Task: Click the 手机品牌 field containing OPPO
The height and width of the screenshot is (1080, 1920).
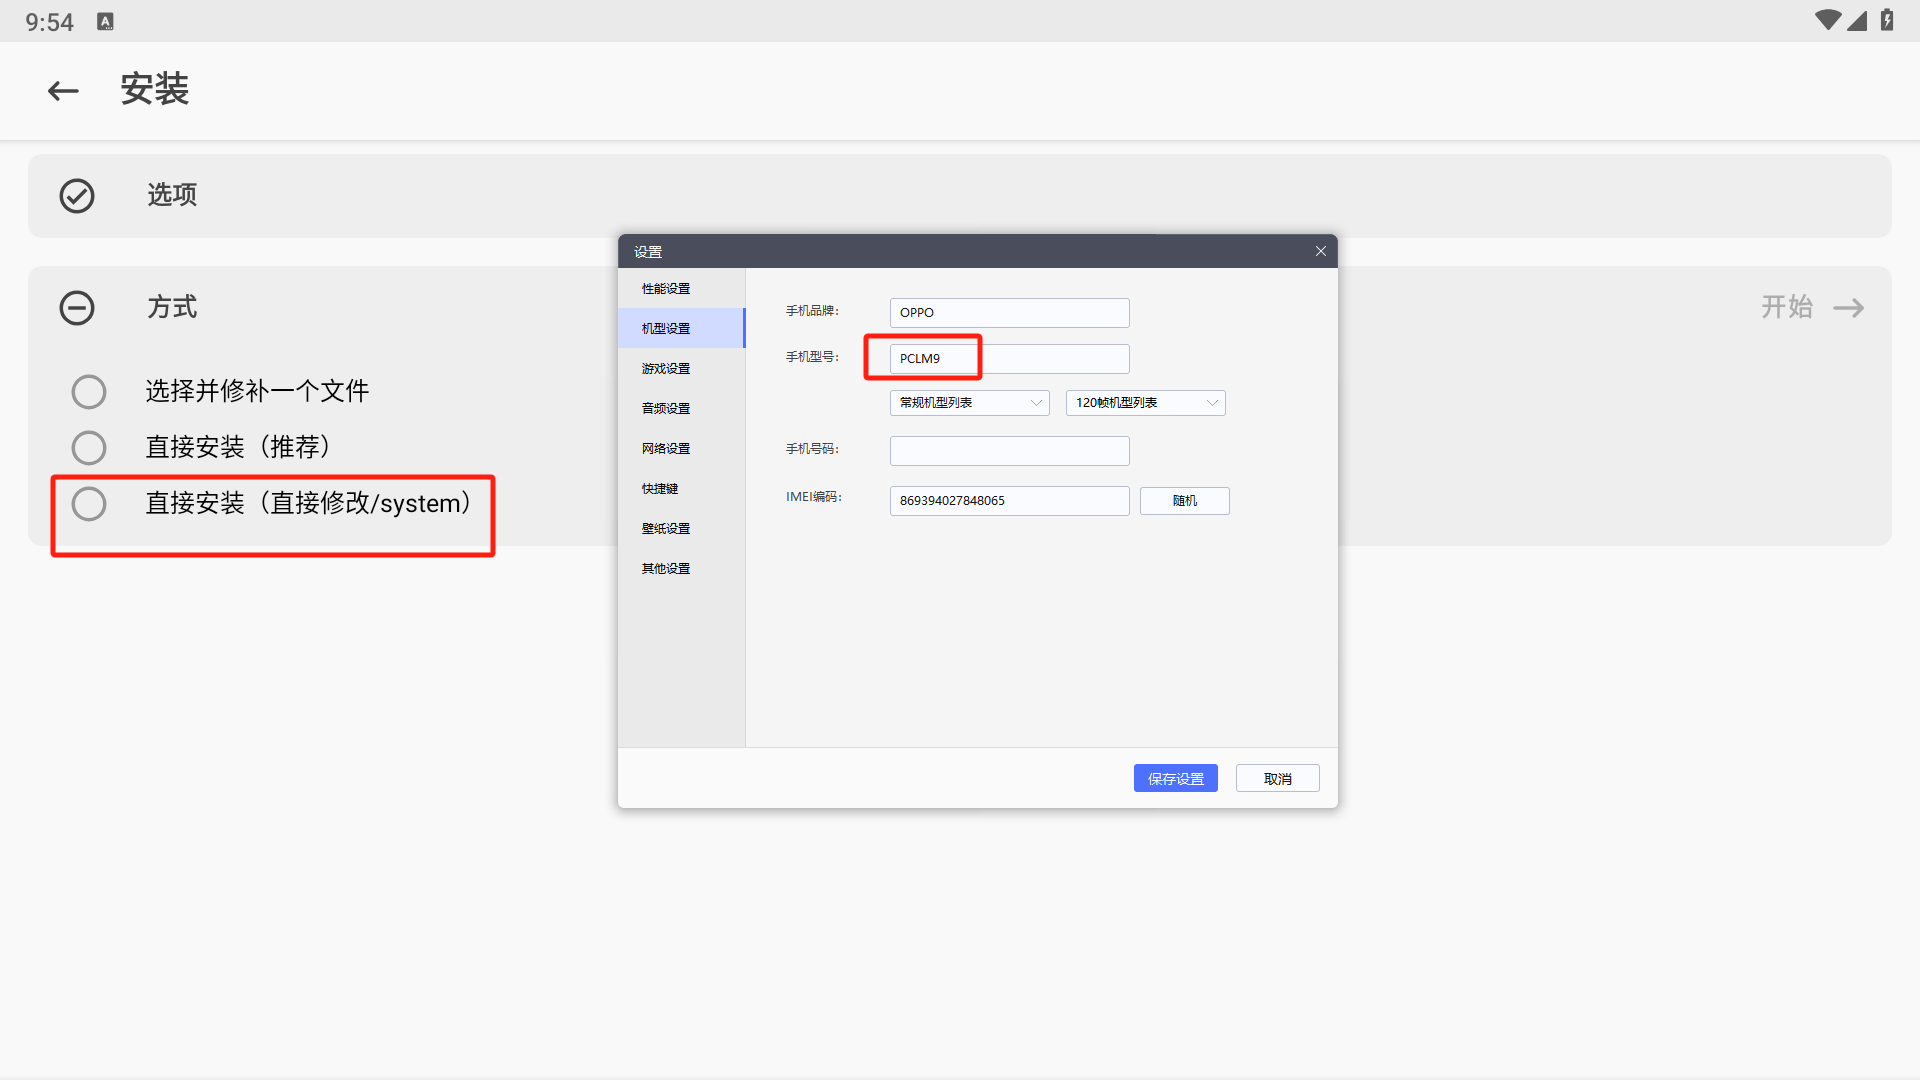Action: tap(1009, 312)
